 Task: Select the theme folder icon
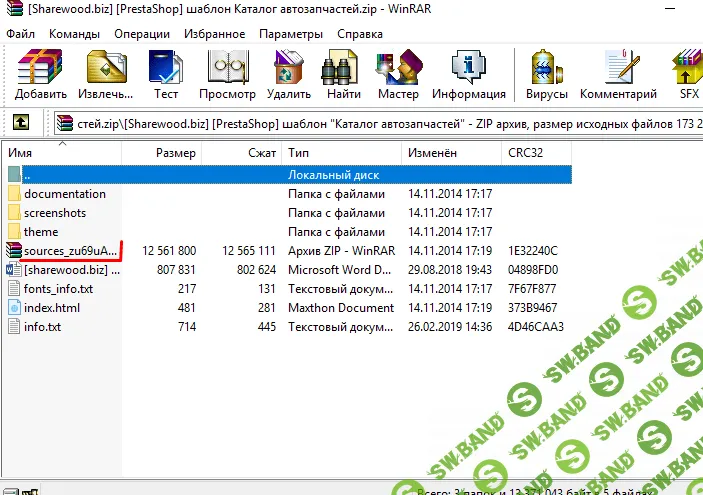pos(14,231)
